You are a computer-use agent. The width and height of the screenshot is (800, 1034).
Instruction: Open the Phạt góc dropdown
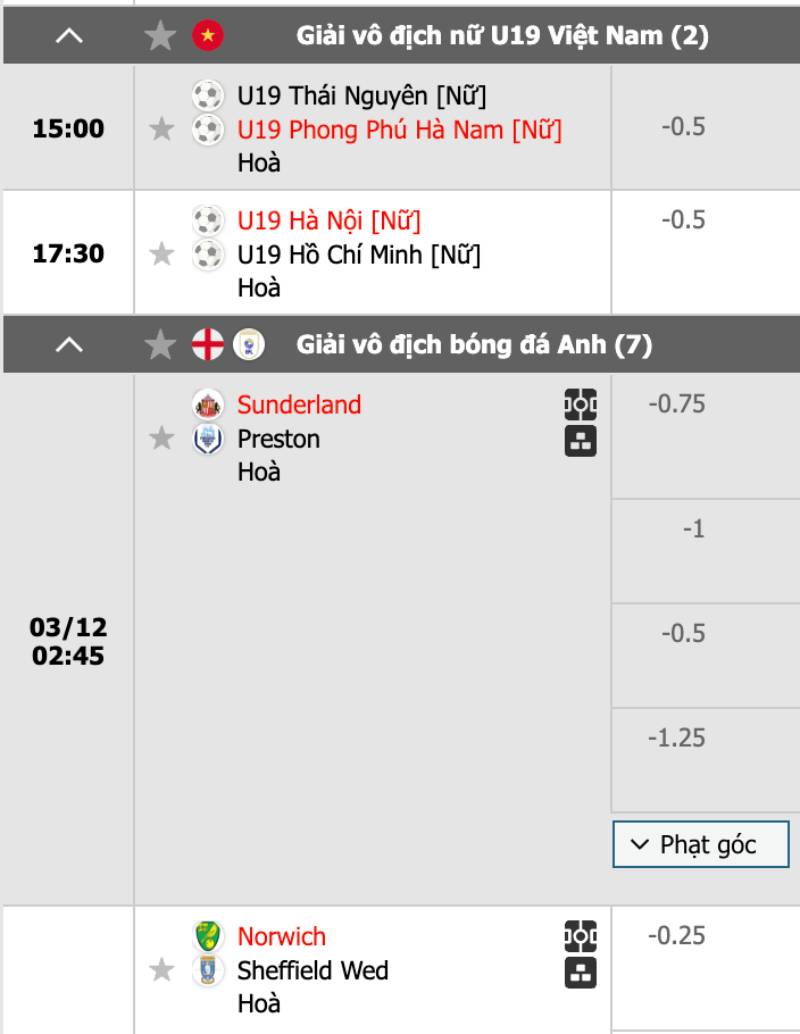coord(701,845)
